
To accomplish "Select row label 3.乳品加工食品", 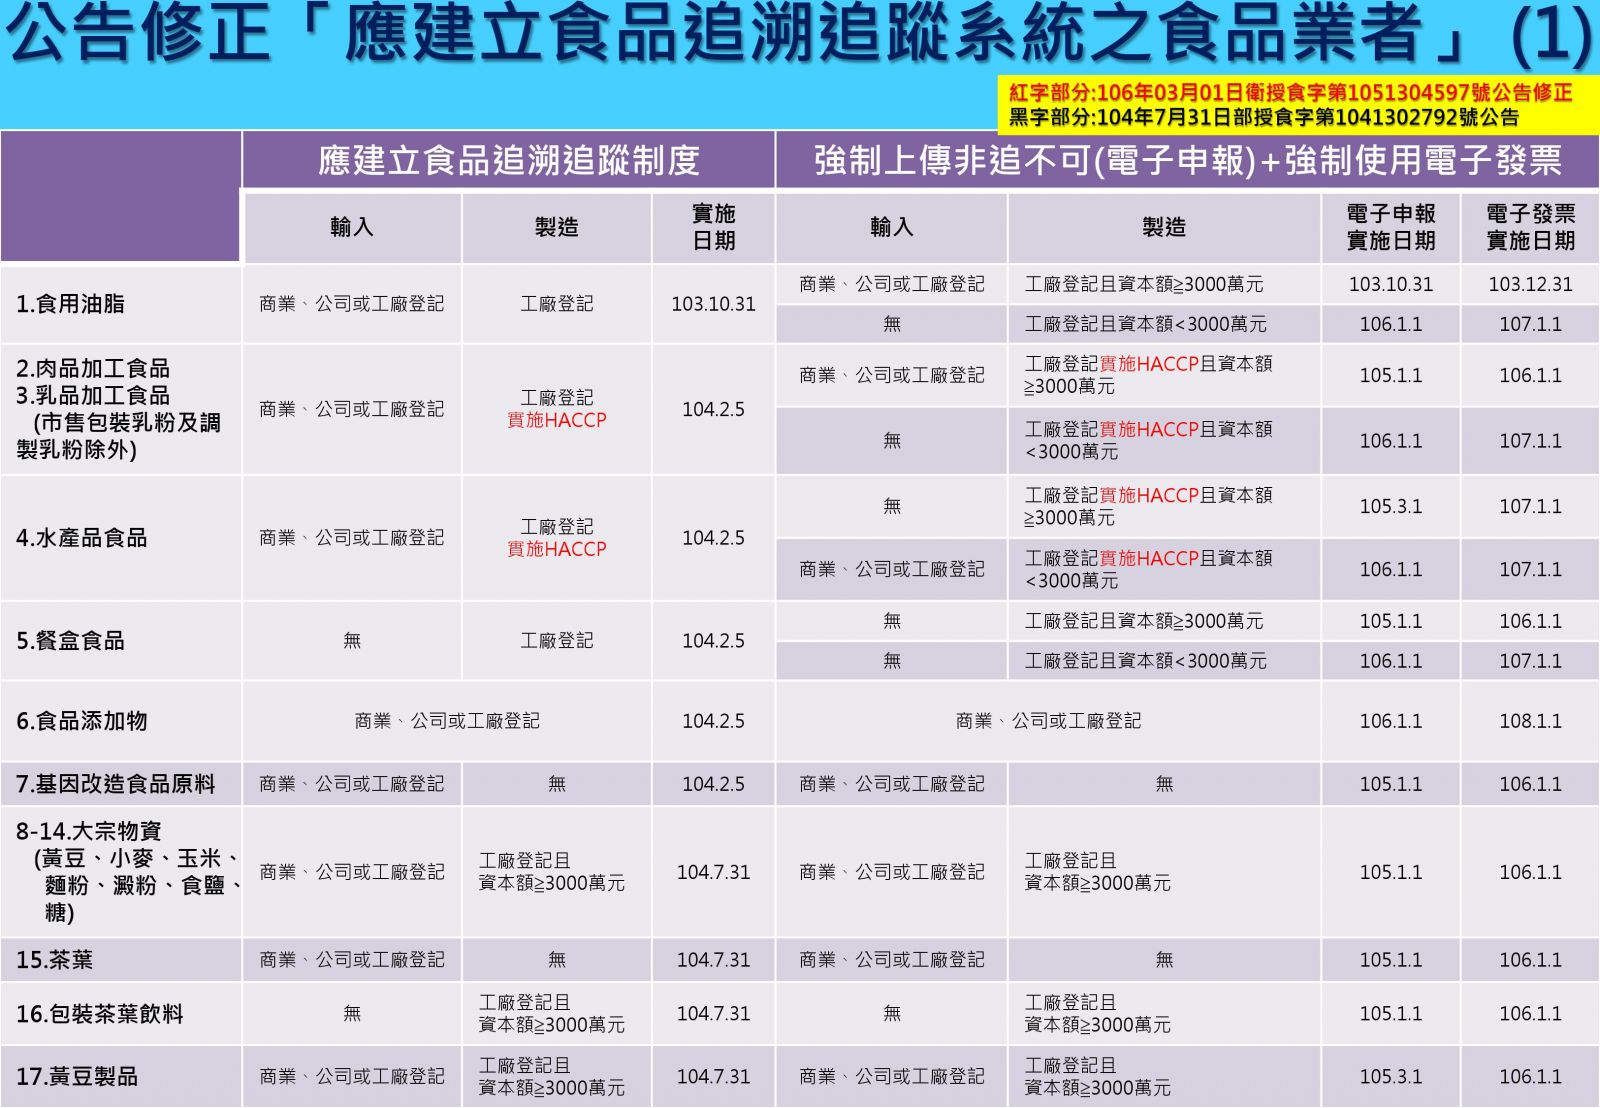I will coord(93,396).
